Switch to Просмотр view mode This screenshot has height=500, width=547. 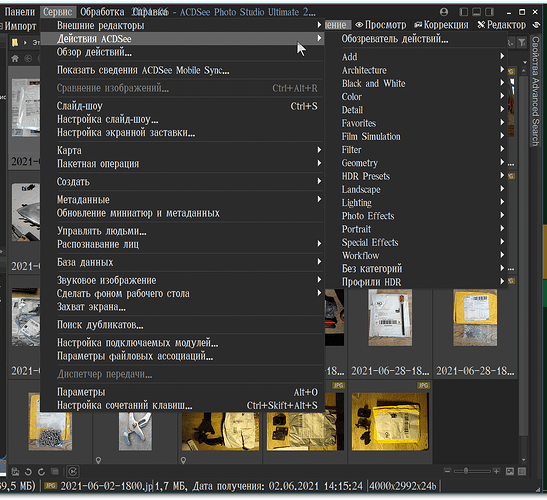point(381,25)
